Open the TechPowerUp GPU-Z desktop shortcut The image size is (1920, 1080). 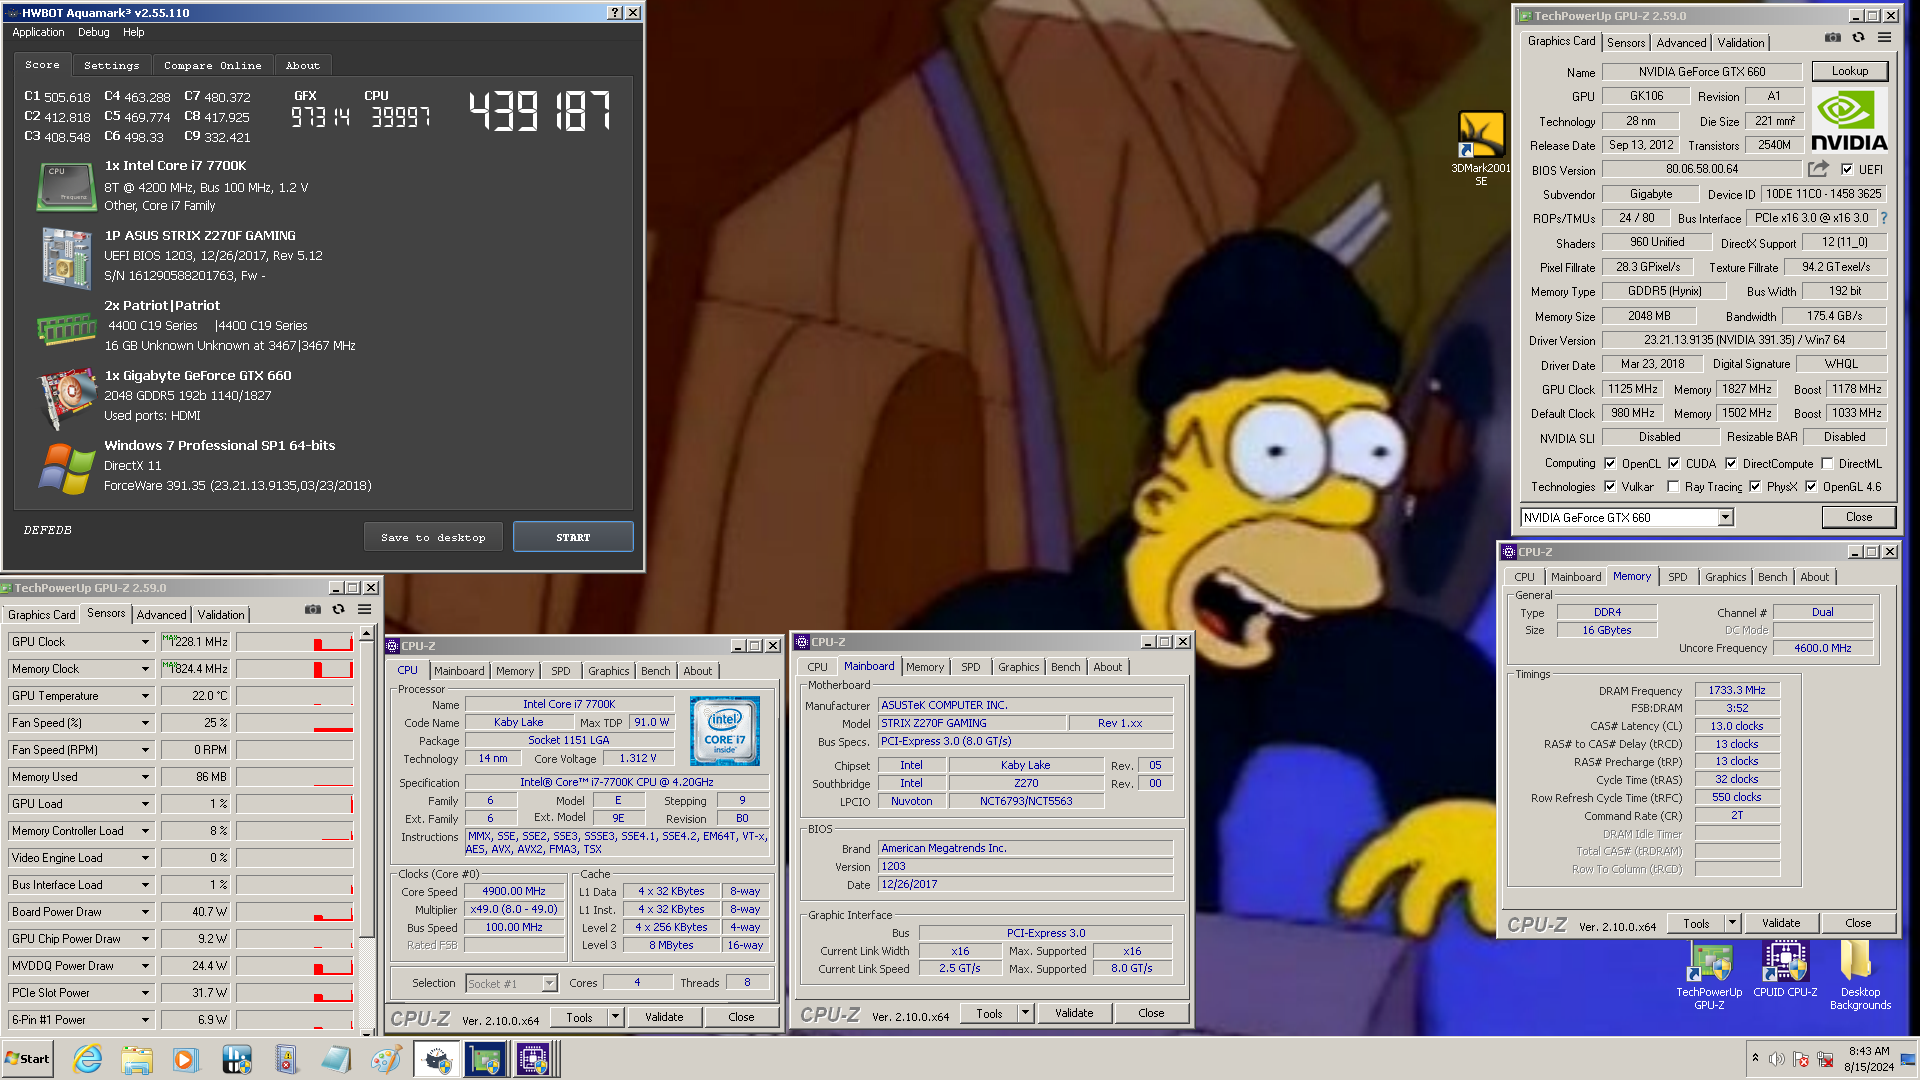[1709, 976]
